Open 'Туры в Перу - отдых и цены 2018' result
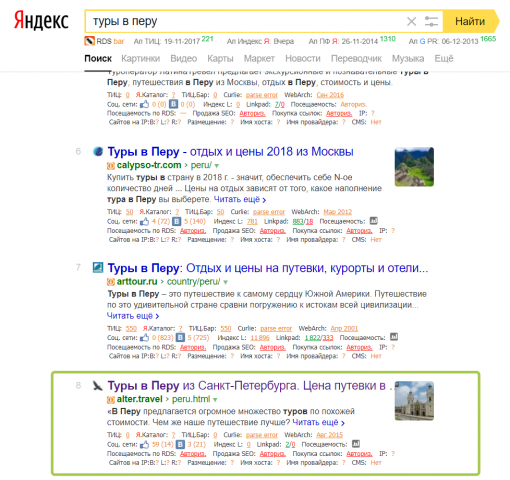 pos(230,152)
